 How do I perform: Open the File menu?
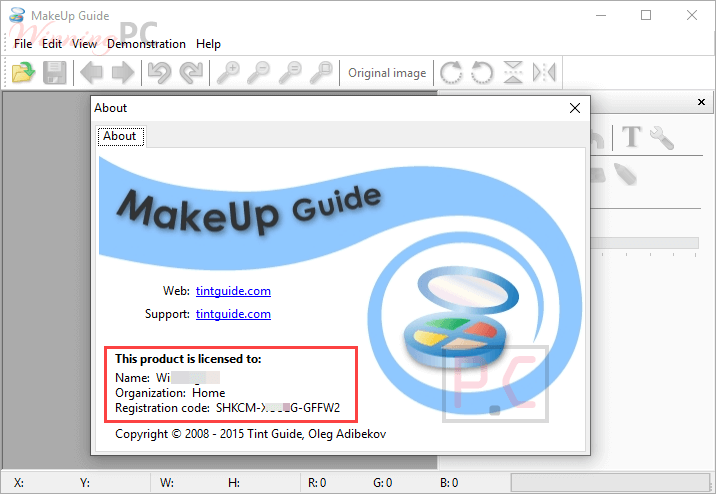click(23, 44)
